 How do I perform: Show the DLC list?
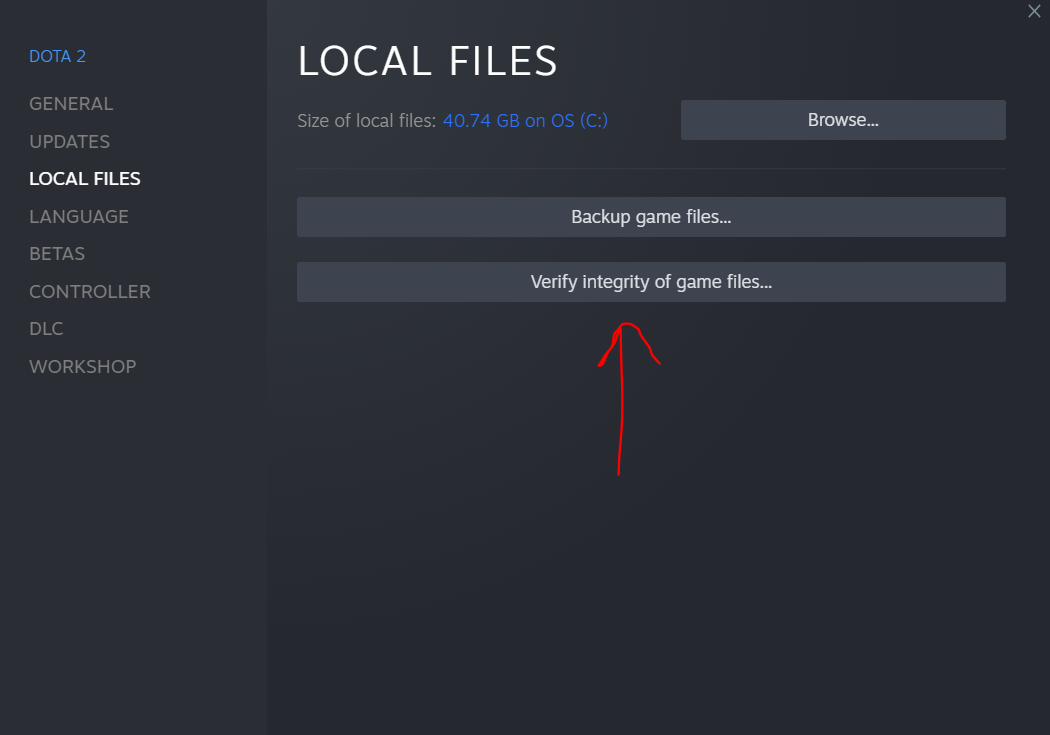pyautogui.click(x=46, y=328)
